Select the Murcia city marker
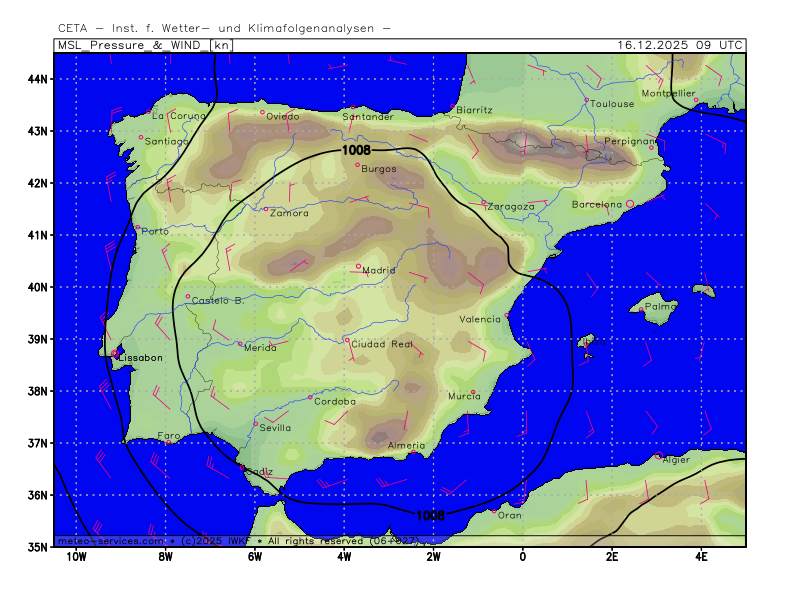 click(x=473, y=392)
